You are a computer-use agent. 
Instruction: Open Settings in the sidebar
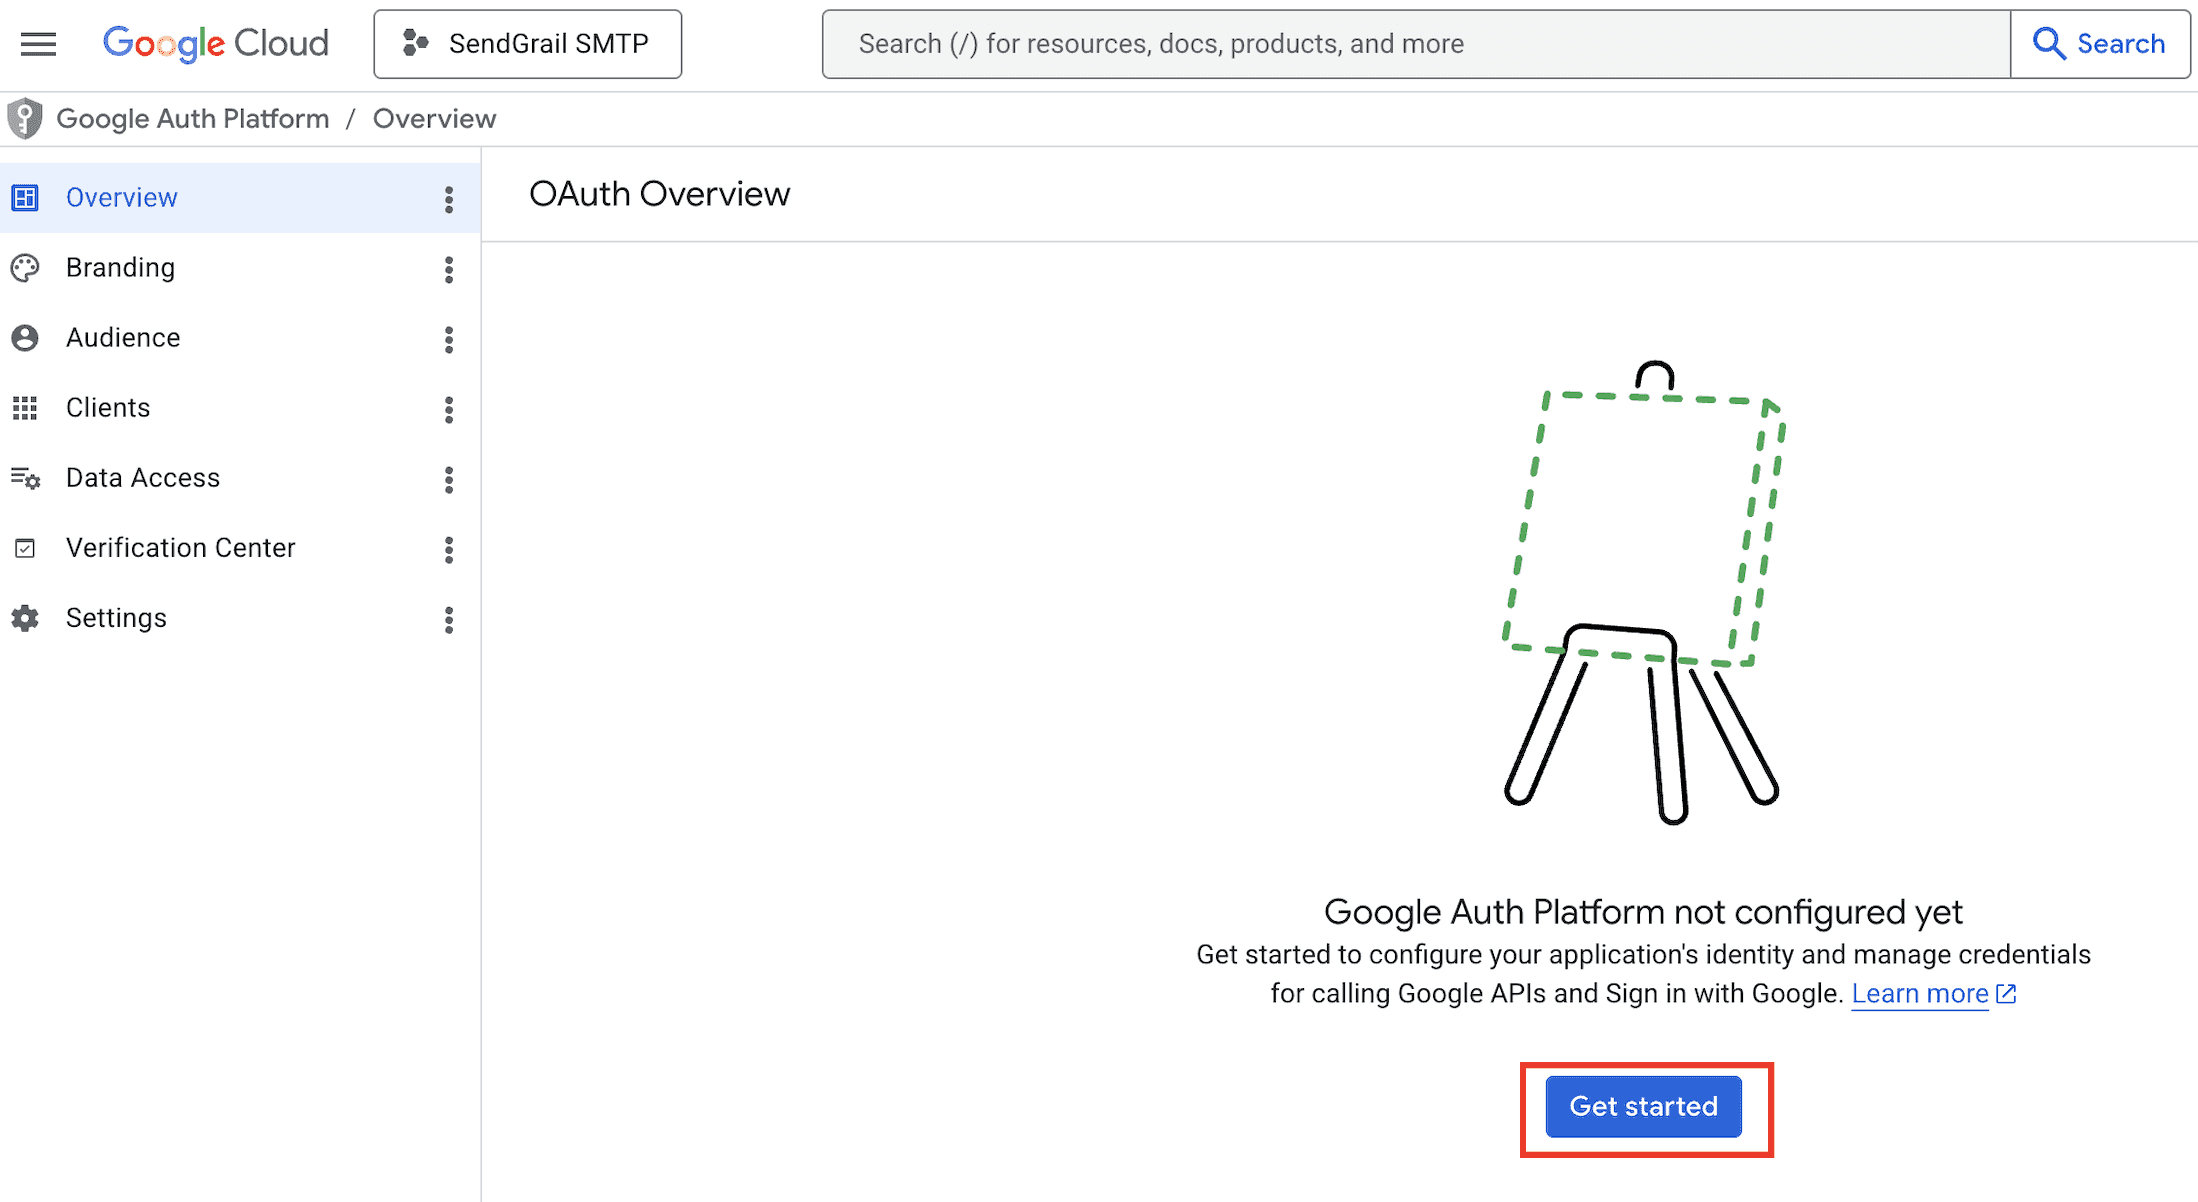[240, 618]
